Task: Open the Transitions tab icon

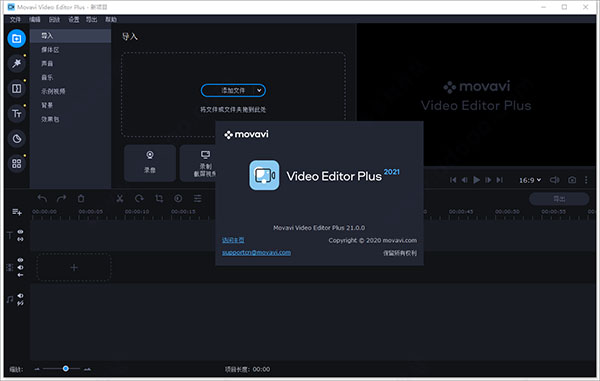Action: click(x=16, y=89)
